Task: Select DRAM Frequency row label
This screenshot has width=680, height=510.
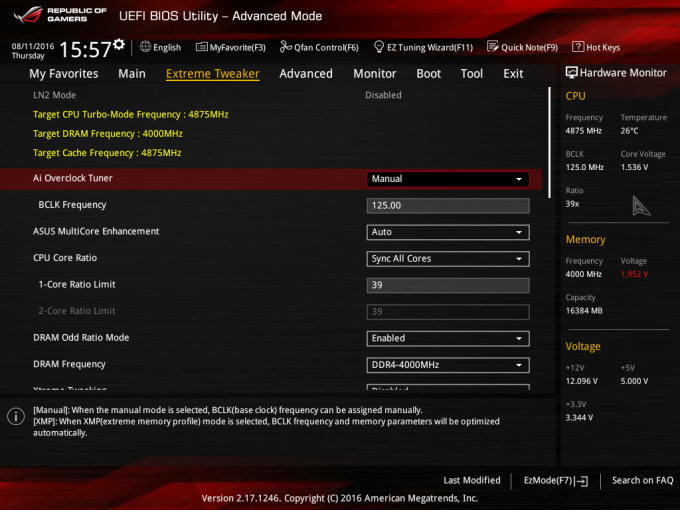Action: click(x=69, y=364)
